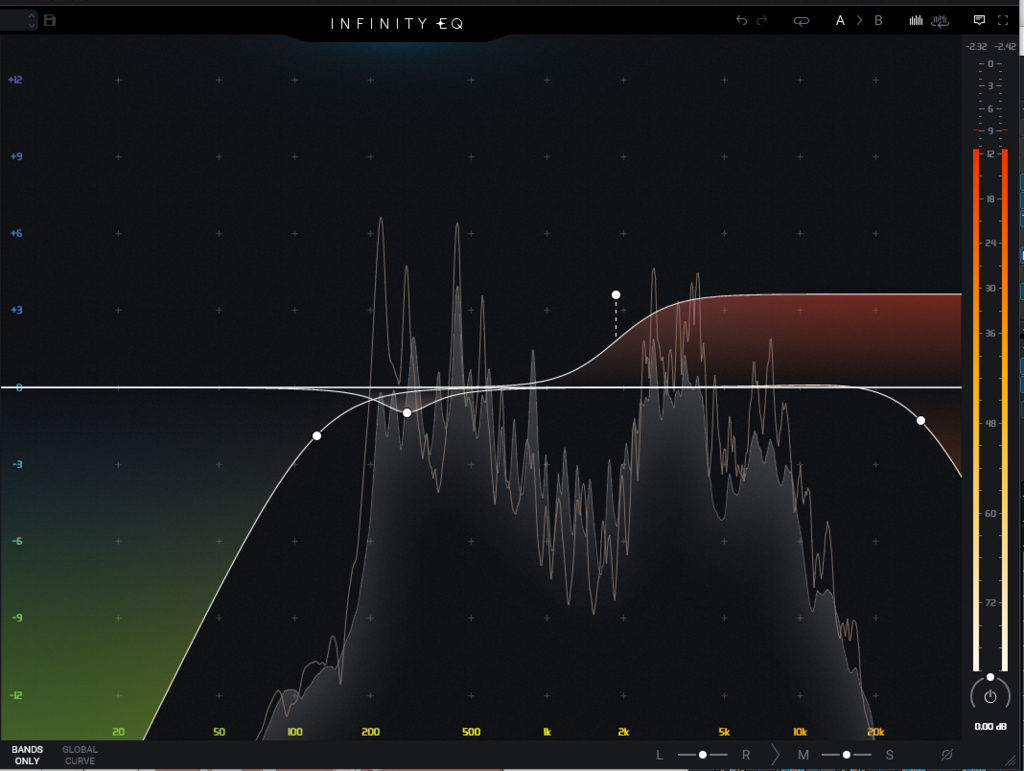Click the window resize grip corner
The width and height of the screenshot is (1024, 771).
point(1012,759)
